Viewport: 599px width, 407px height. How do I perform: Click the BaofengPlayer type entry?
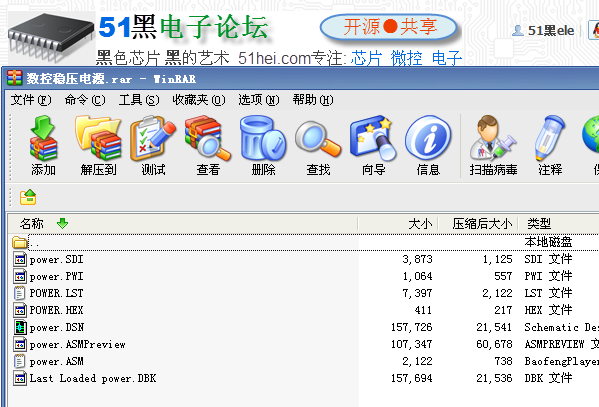coord(562,361)
